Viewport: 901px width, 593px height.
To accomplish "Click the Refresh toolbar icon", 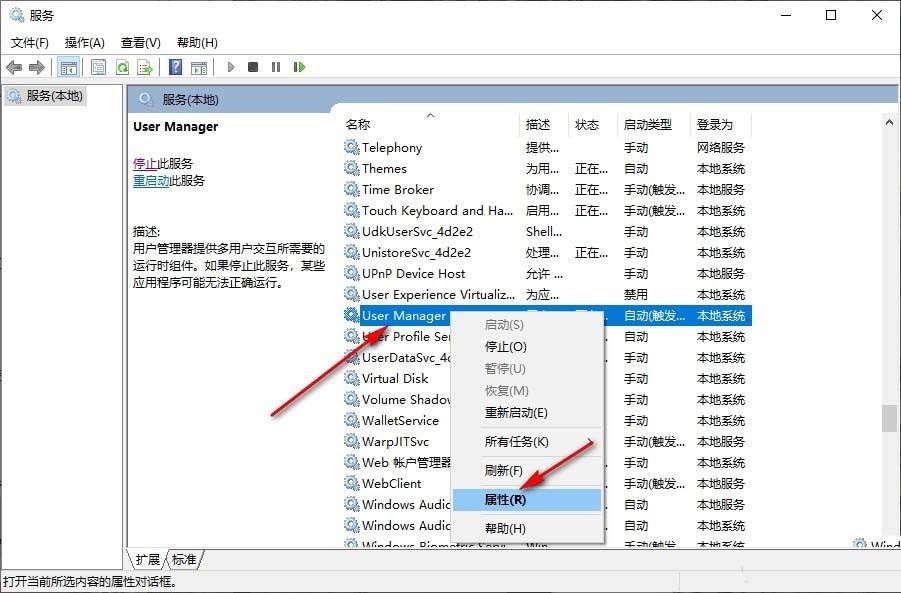I will [x=122, y=67].
